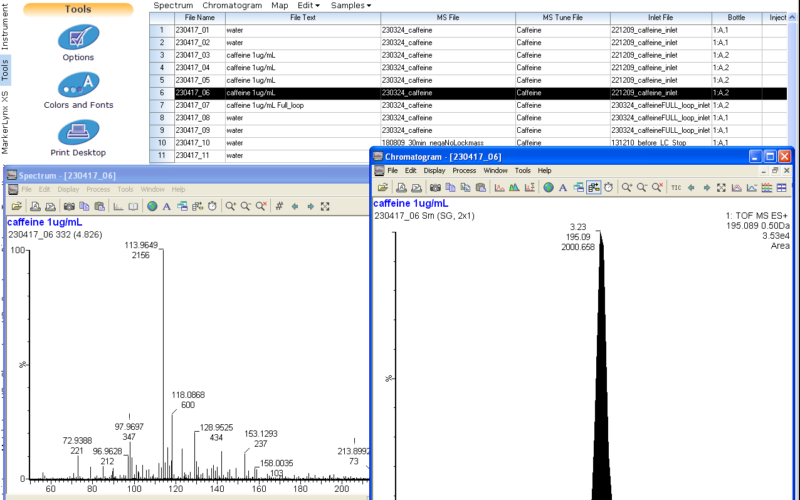Expand the Edit dropdown above sample list

[x=308, y=5]
